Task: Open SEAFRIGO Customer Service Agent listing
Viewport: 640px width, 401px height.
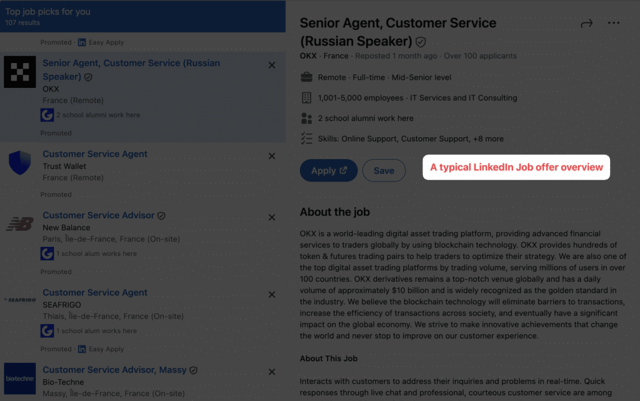Action: (95, 292)
